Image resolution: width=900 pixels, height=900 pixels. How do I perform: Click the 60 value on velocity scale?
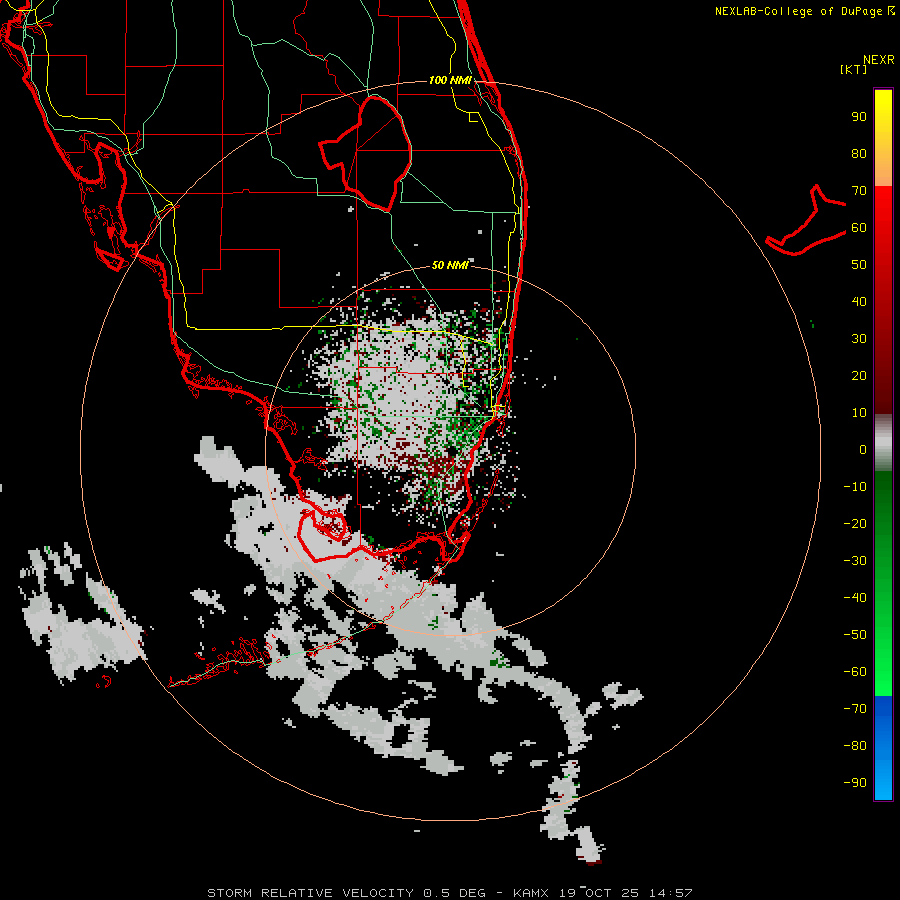pyautogui.click(x=859, y=228)
